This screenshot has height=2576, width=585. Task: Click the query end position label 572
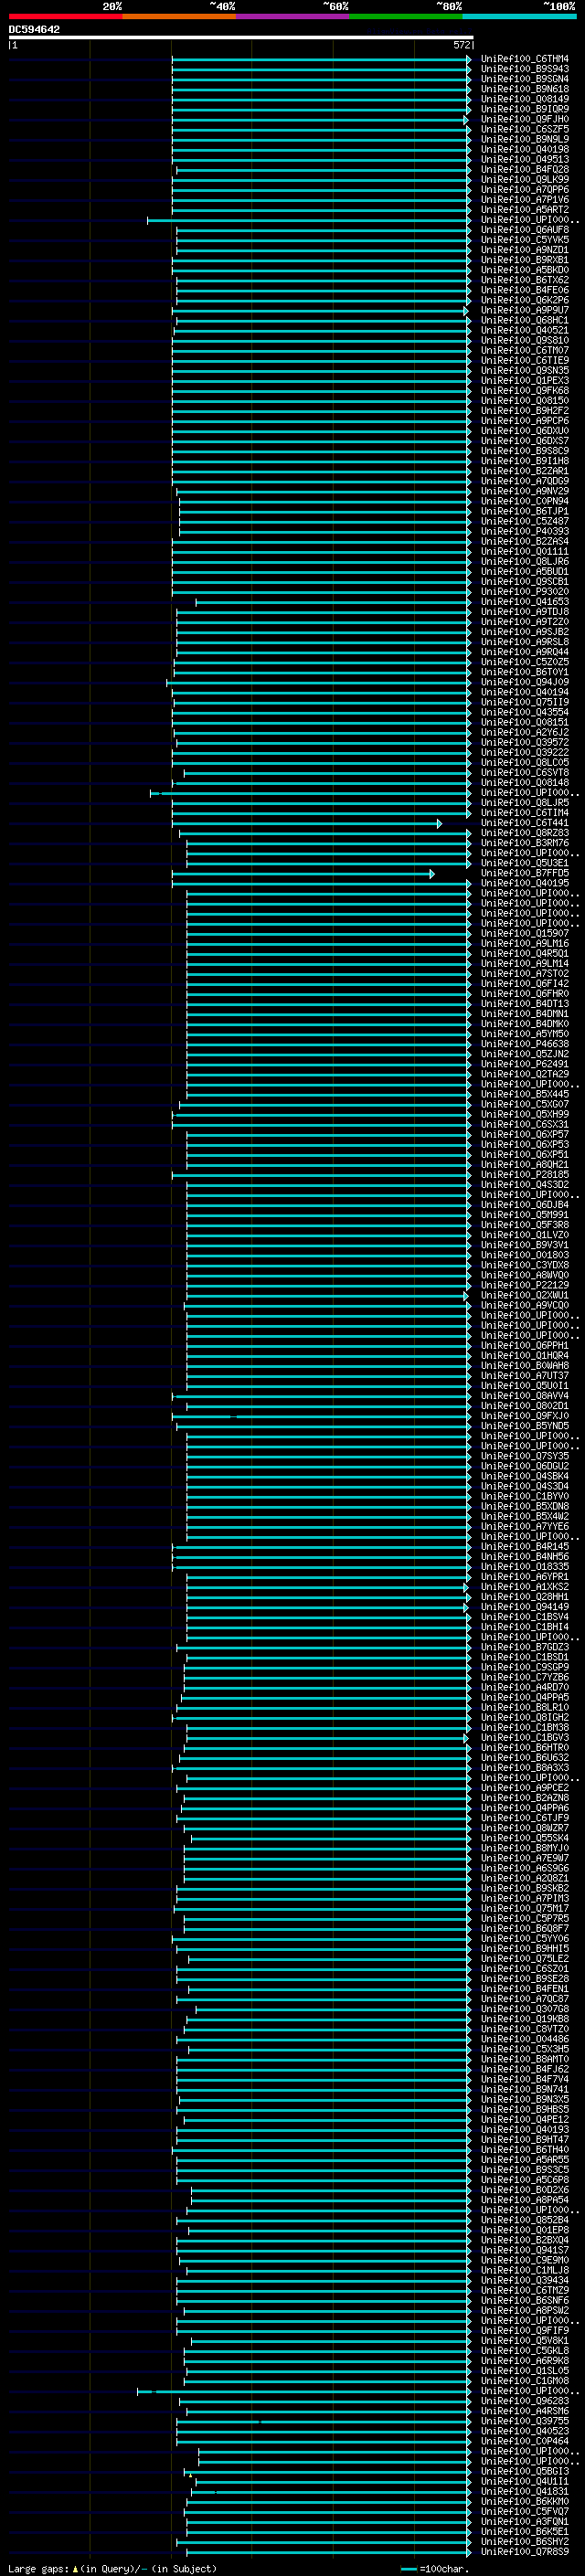tap(461, 45)
